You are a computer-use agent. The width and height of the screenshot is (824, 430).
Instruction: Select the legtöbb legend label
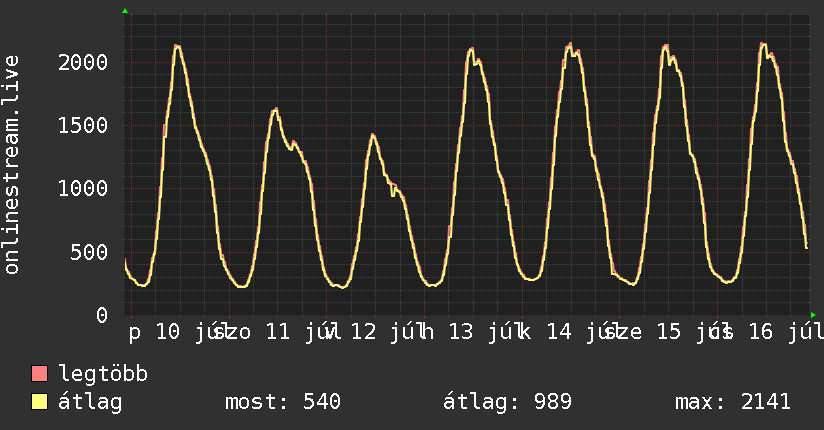pos(103,374)
